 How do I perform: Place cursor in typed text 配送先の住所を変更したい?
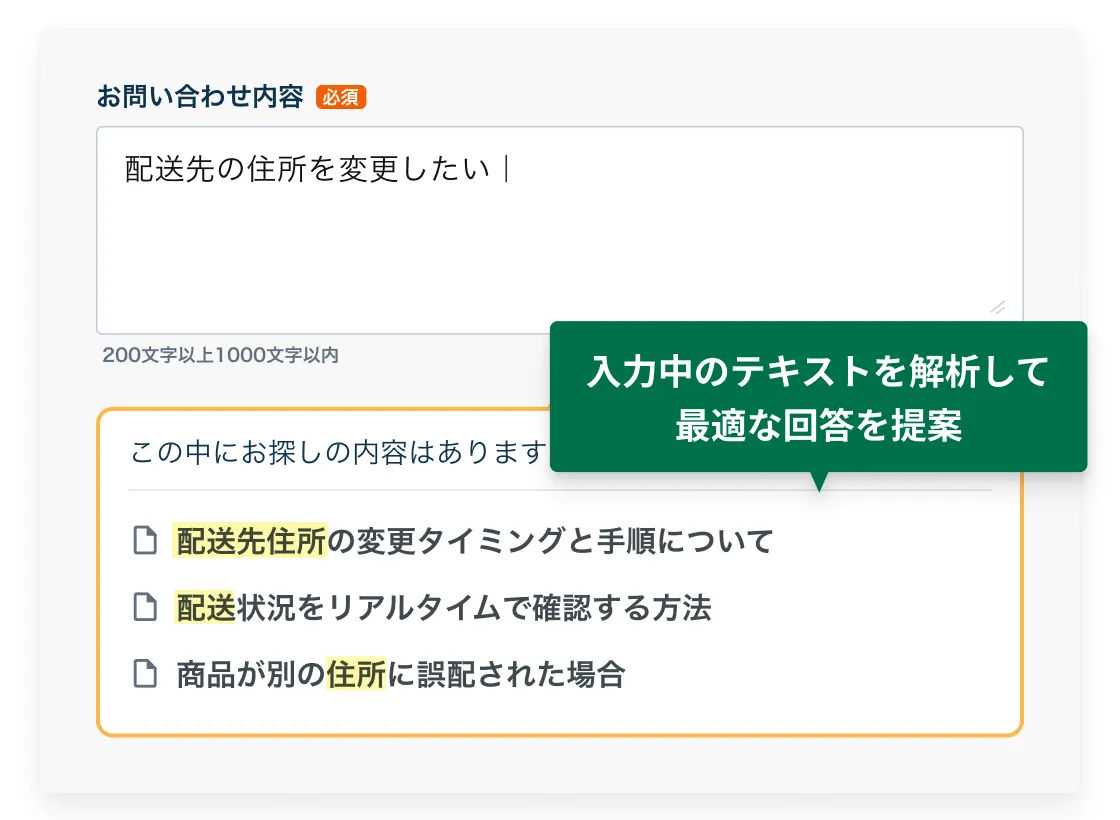(308, 169)
